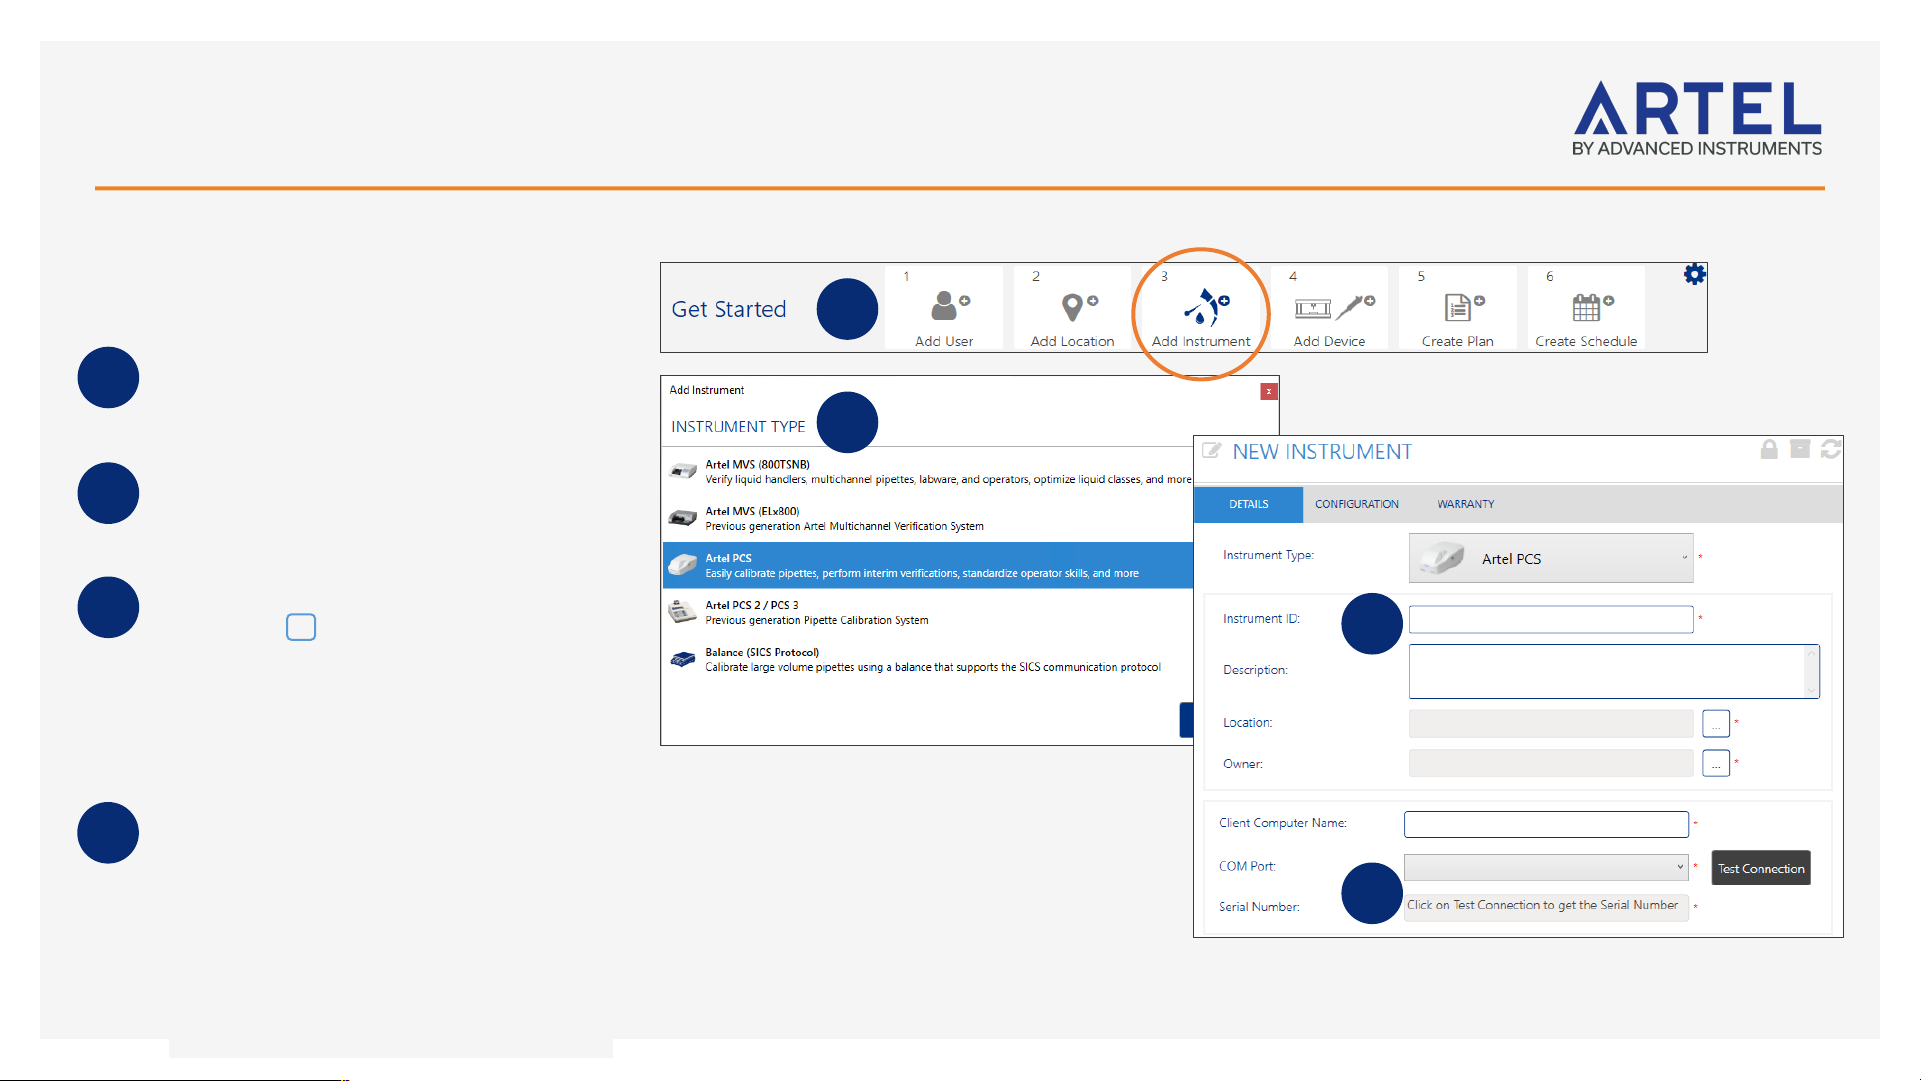Open the Create Plan step
The height and width of the screenshot is (1081, 1921).
(1457, 308)
